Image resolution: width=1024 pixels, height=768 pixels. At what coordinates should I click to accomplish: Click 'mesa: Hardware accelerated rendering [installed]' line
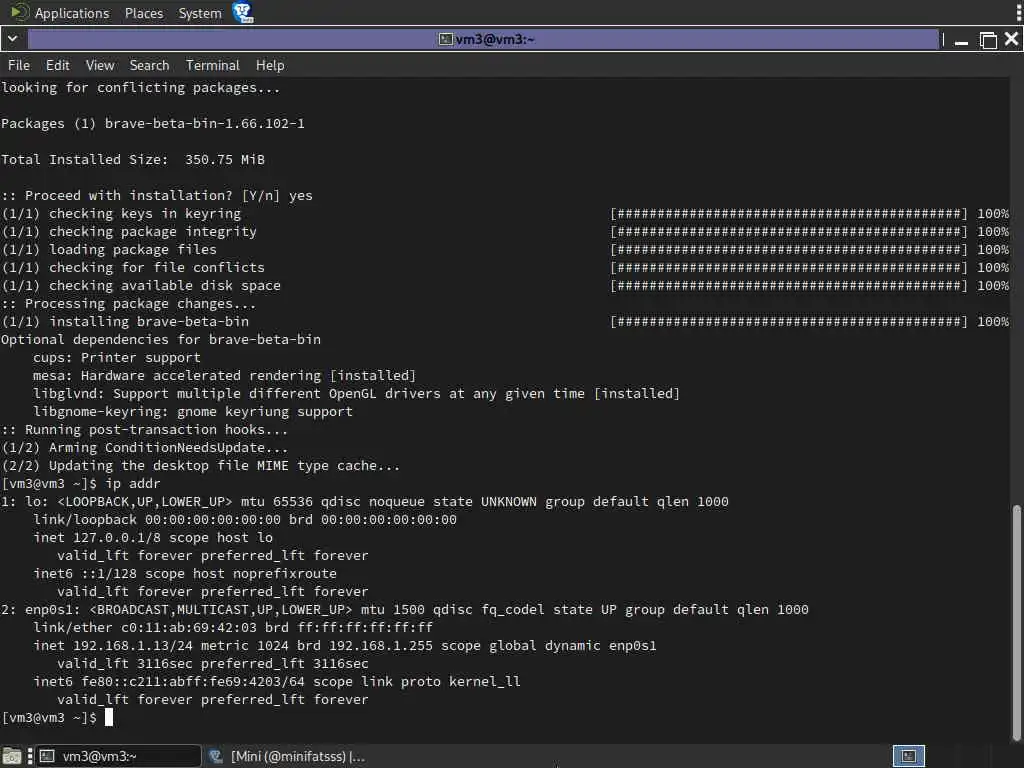pyautogui.click(x=225, y=376)
